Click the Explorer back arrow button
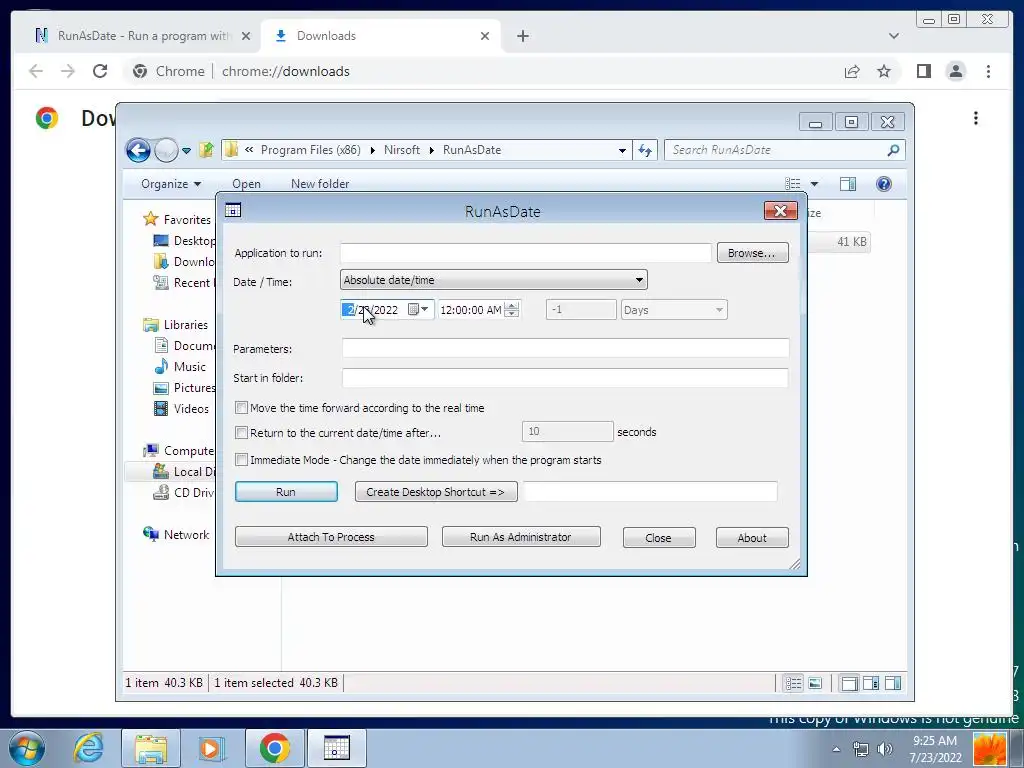 pos(138,150)
